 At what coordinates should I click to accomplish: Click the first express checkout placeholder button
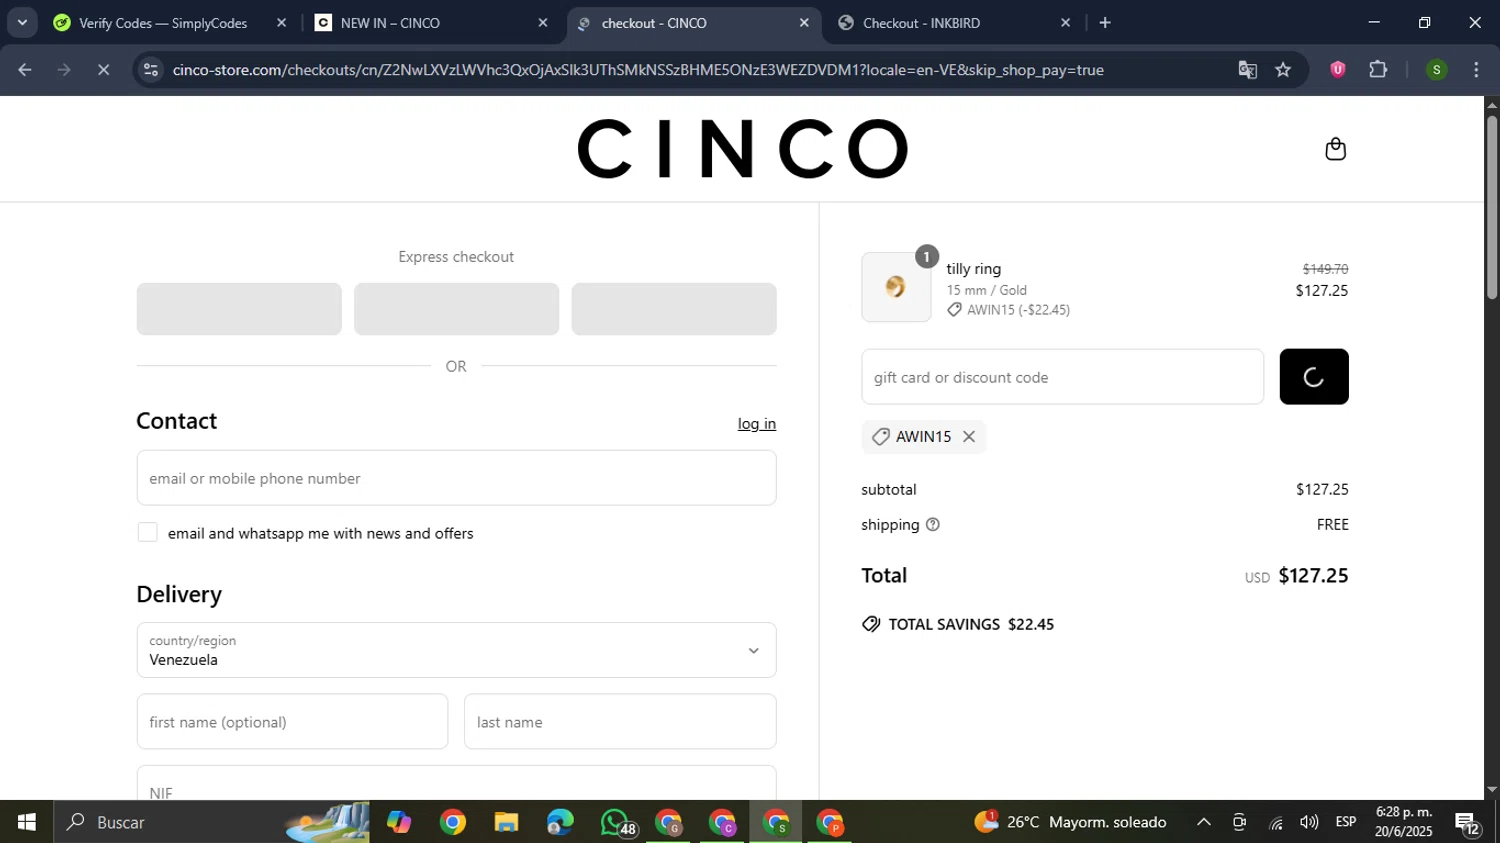point(239,309)
